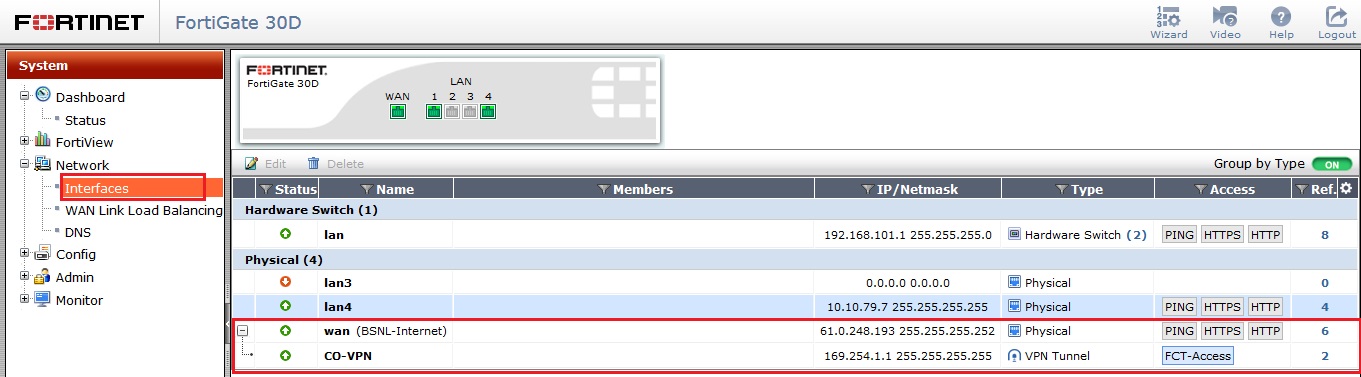Expand the Config tree node
The height and width of the screenshot is (377, 1361).
click(25, 254)
